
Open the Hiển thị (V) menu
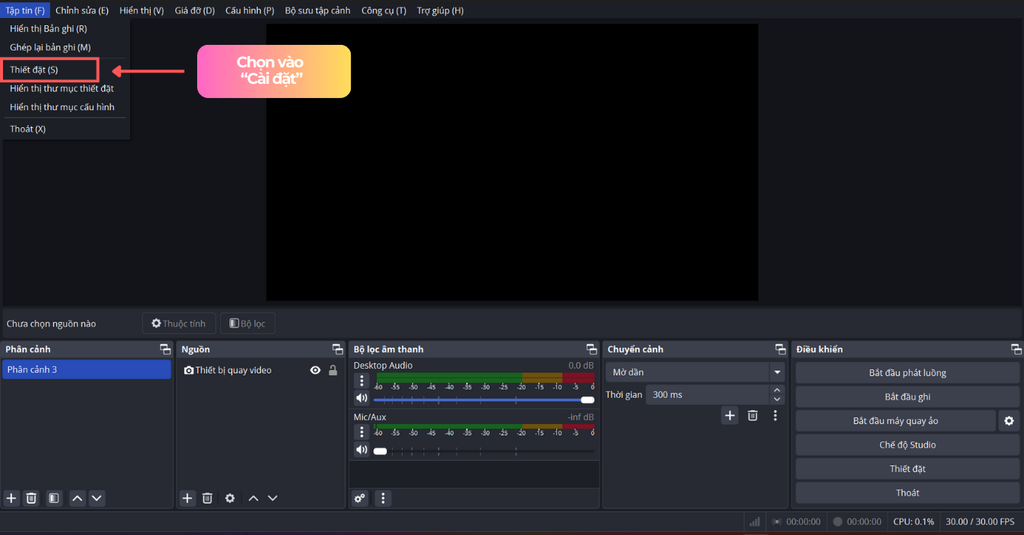click(141, 10)
